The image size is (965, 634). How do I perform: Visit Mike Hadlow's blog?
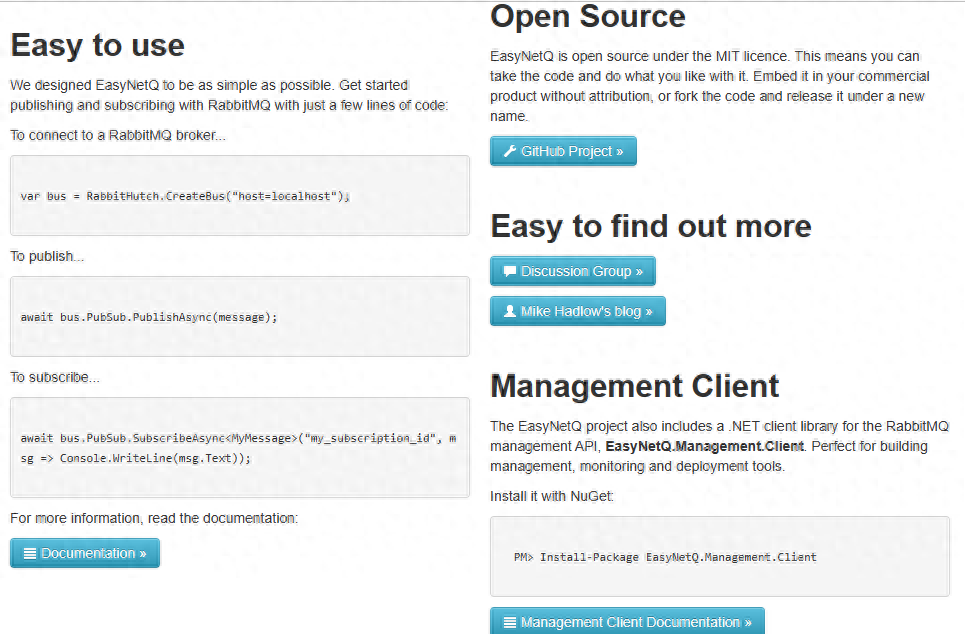point(578,311)
